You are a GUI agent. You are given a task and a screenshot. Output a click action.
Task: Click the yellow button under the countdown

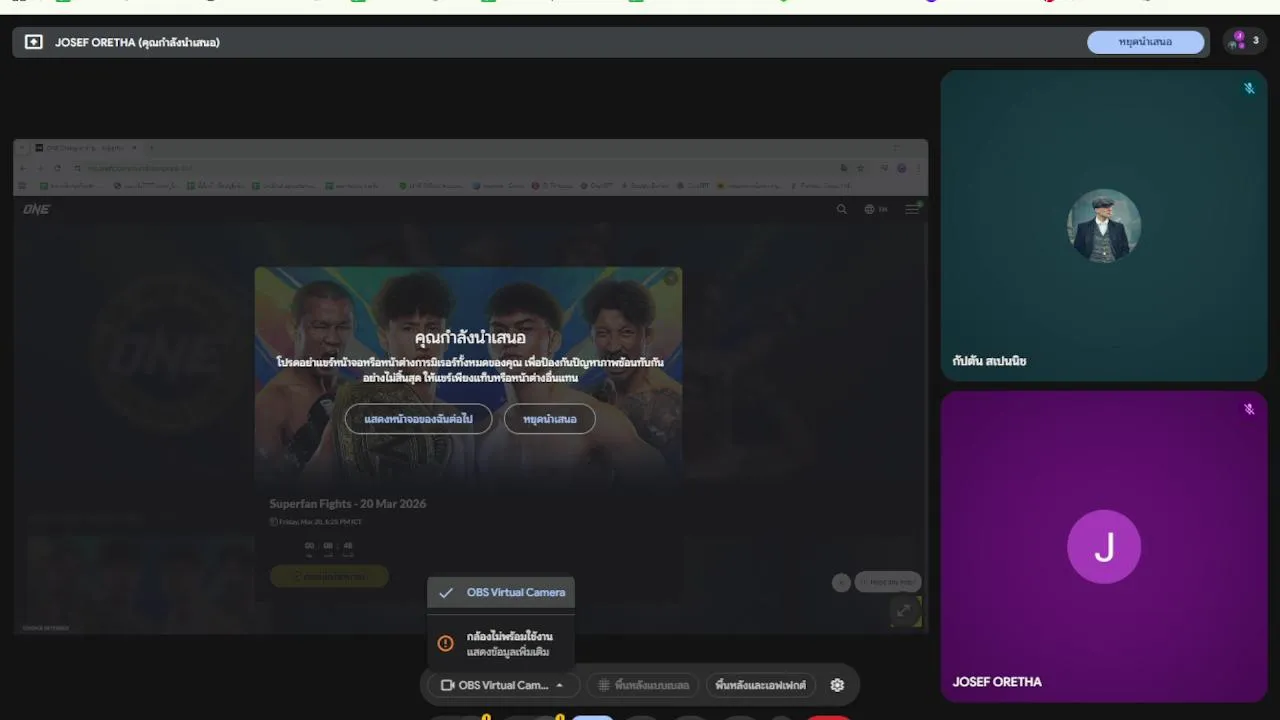point(329,577)
